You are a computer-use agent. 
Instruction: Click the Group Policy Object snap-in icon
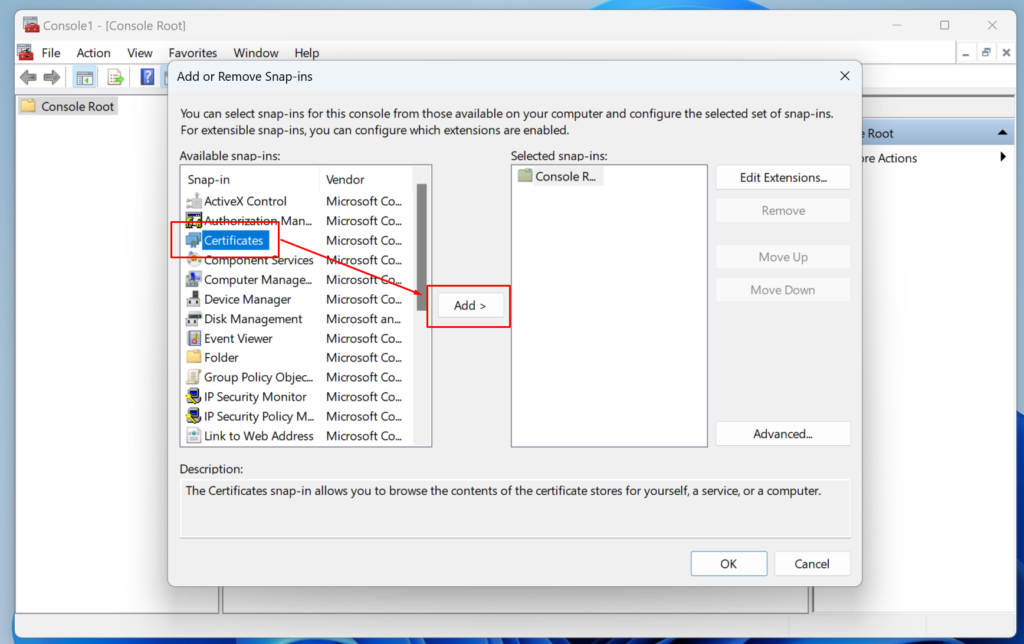(193, 377)
